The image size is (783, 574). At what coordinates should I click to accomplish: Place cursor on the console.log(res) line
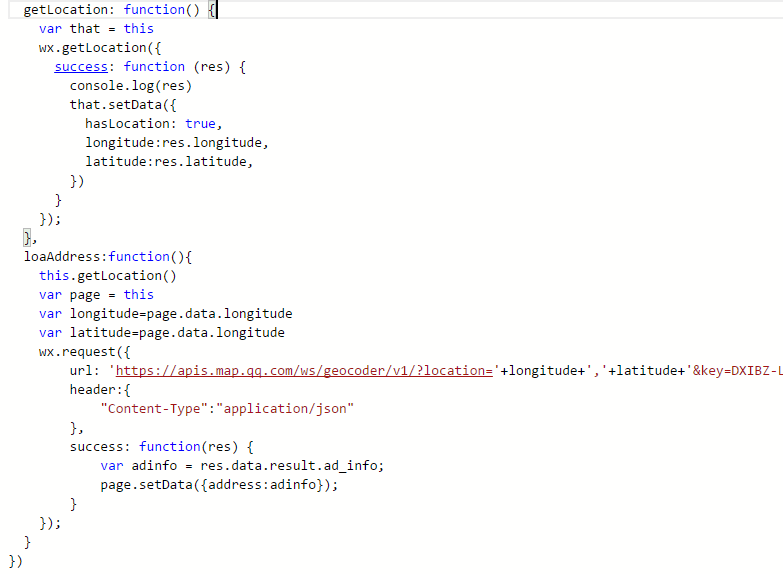[130, 85]
